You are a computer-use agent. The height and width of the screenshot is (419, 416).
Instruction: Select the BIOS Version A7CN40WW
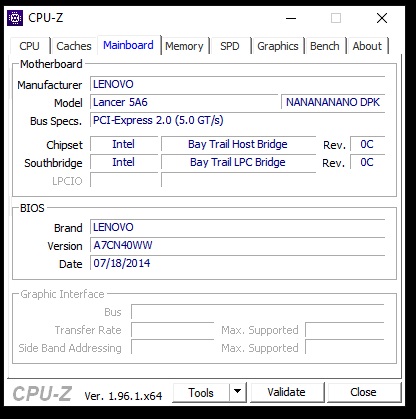[237, 246]
